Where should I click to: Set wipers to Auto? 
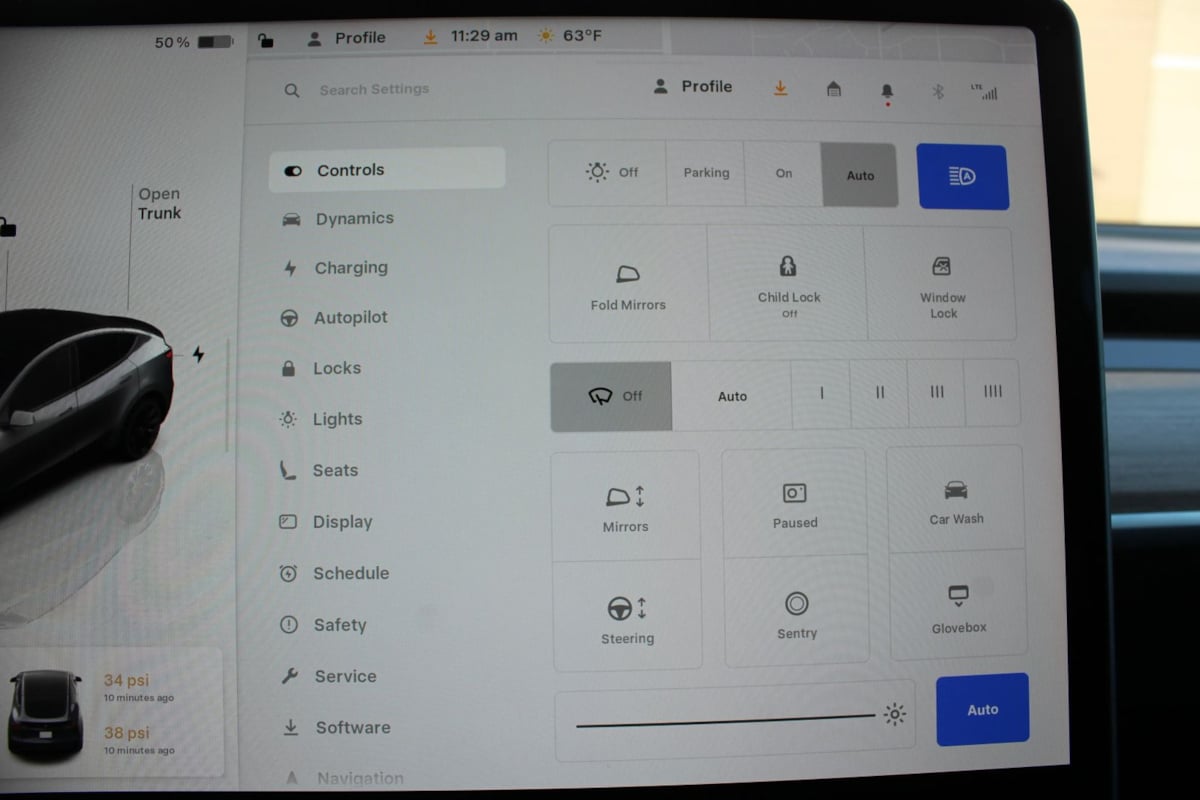pyautogui.click(x=732, y=396)
